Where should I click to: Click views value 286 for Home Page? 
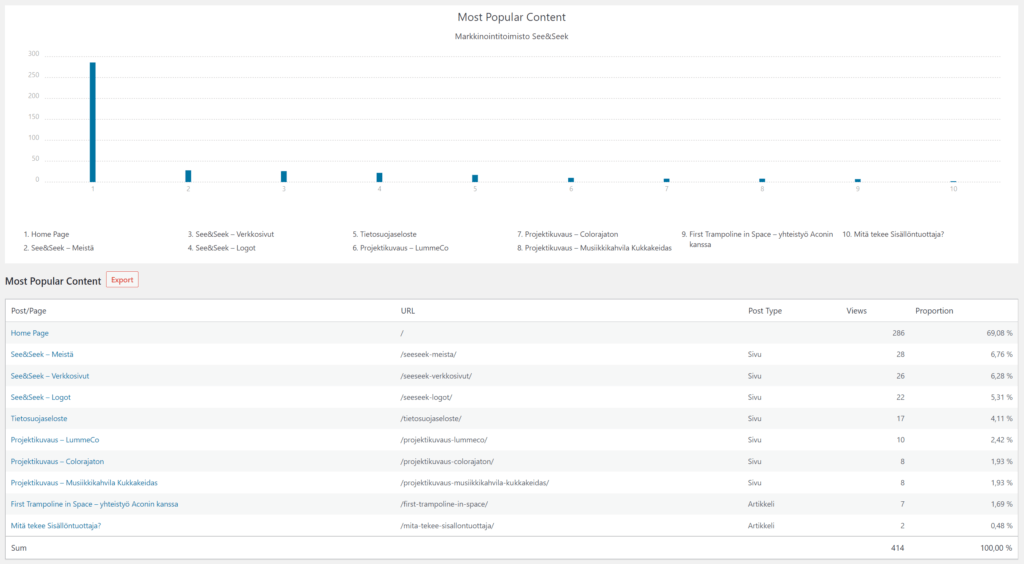[x=898, y=333]
